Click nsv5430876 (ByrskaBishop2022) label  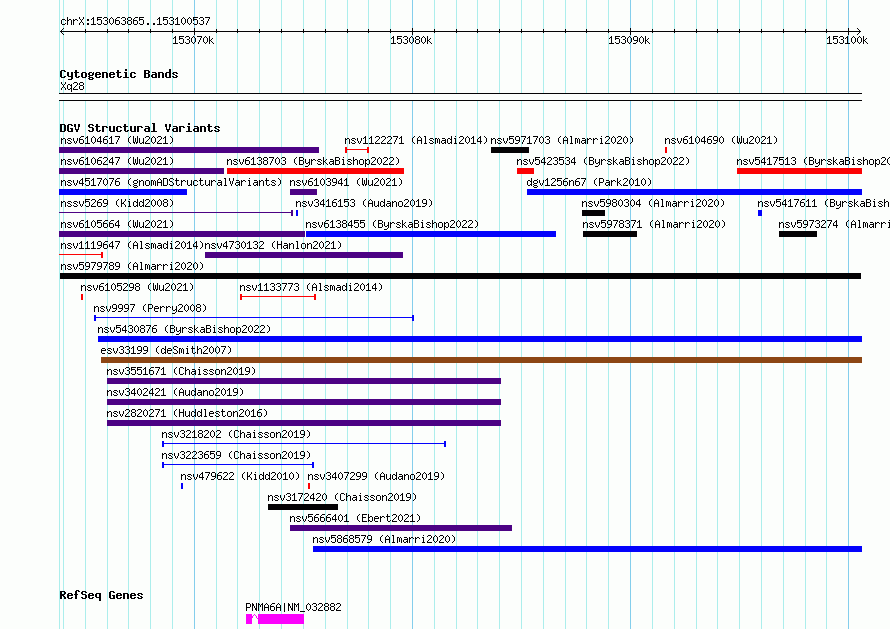click(184, 329)
